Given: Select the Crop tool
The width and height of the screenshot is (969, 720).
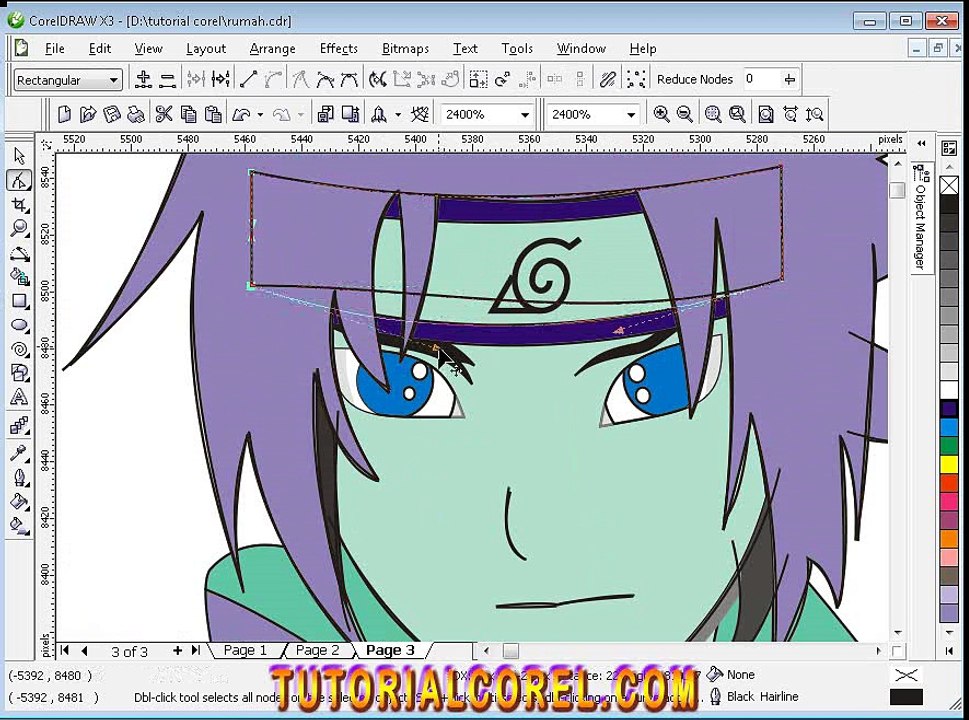Looking at the screenshot, I should [19, 205].
